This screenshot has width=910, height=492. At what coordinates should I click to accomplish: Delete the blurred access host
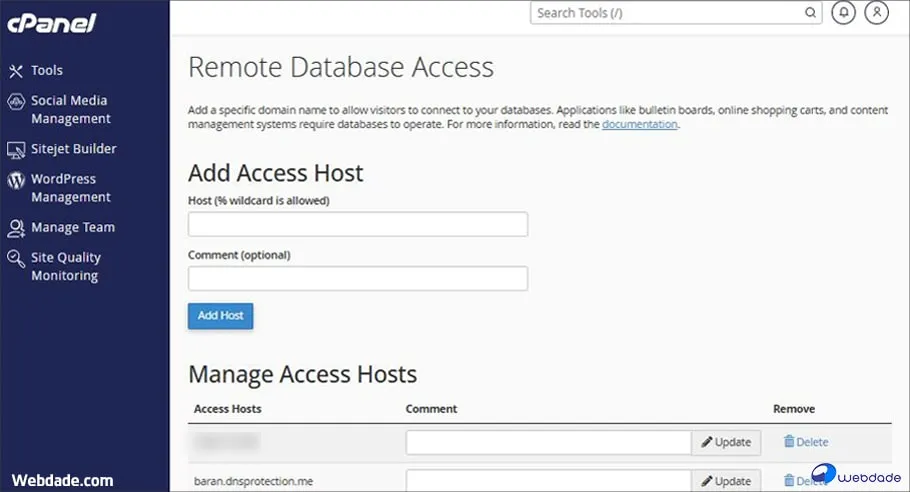click(806, 442)
